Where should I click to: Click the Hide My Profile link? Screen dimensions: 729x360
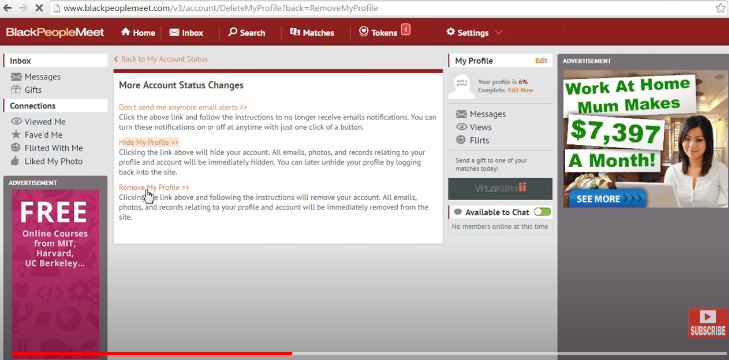[x=149, y=142]
